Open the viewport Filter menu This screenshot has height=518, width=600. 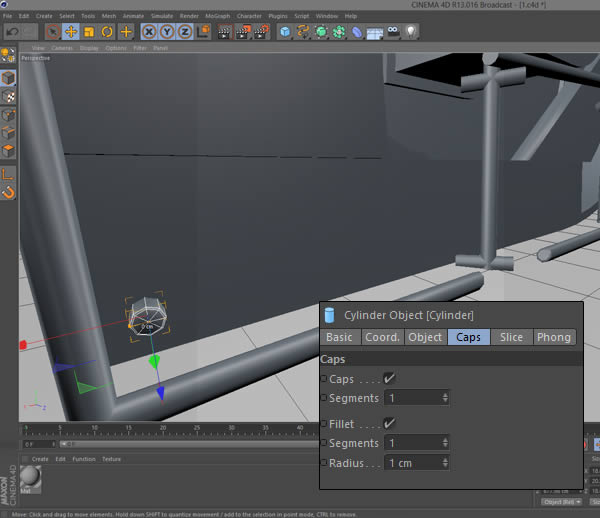click(140, 48)
